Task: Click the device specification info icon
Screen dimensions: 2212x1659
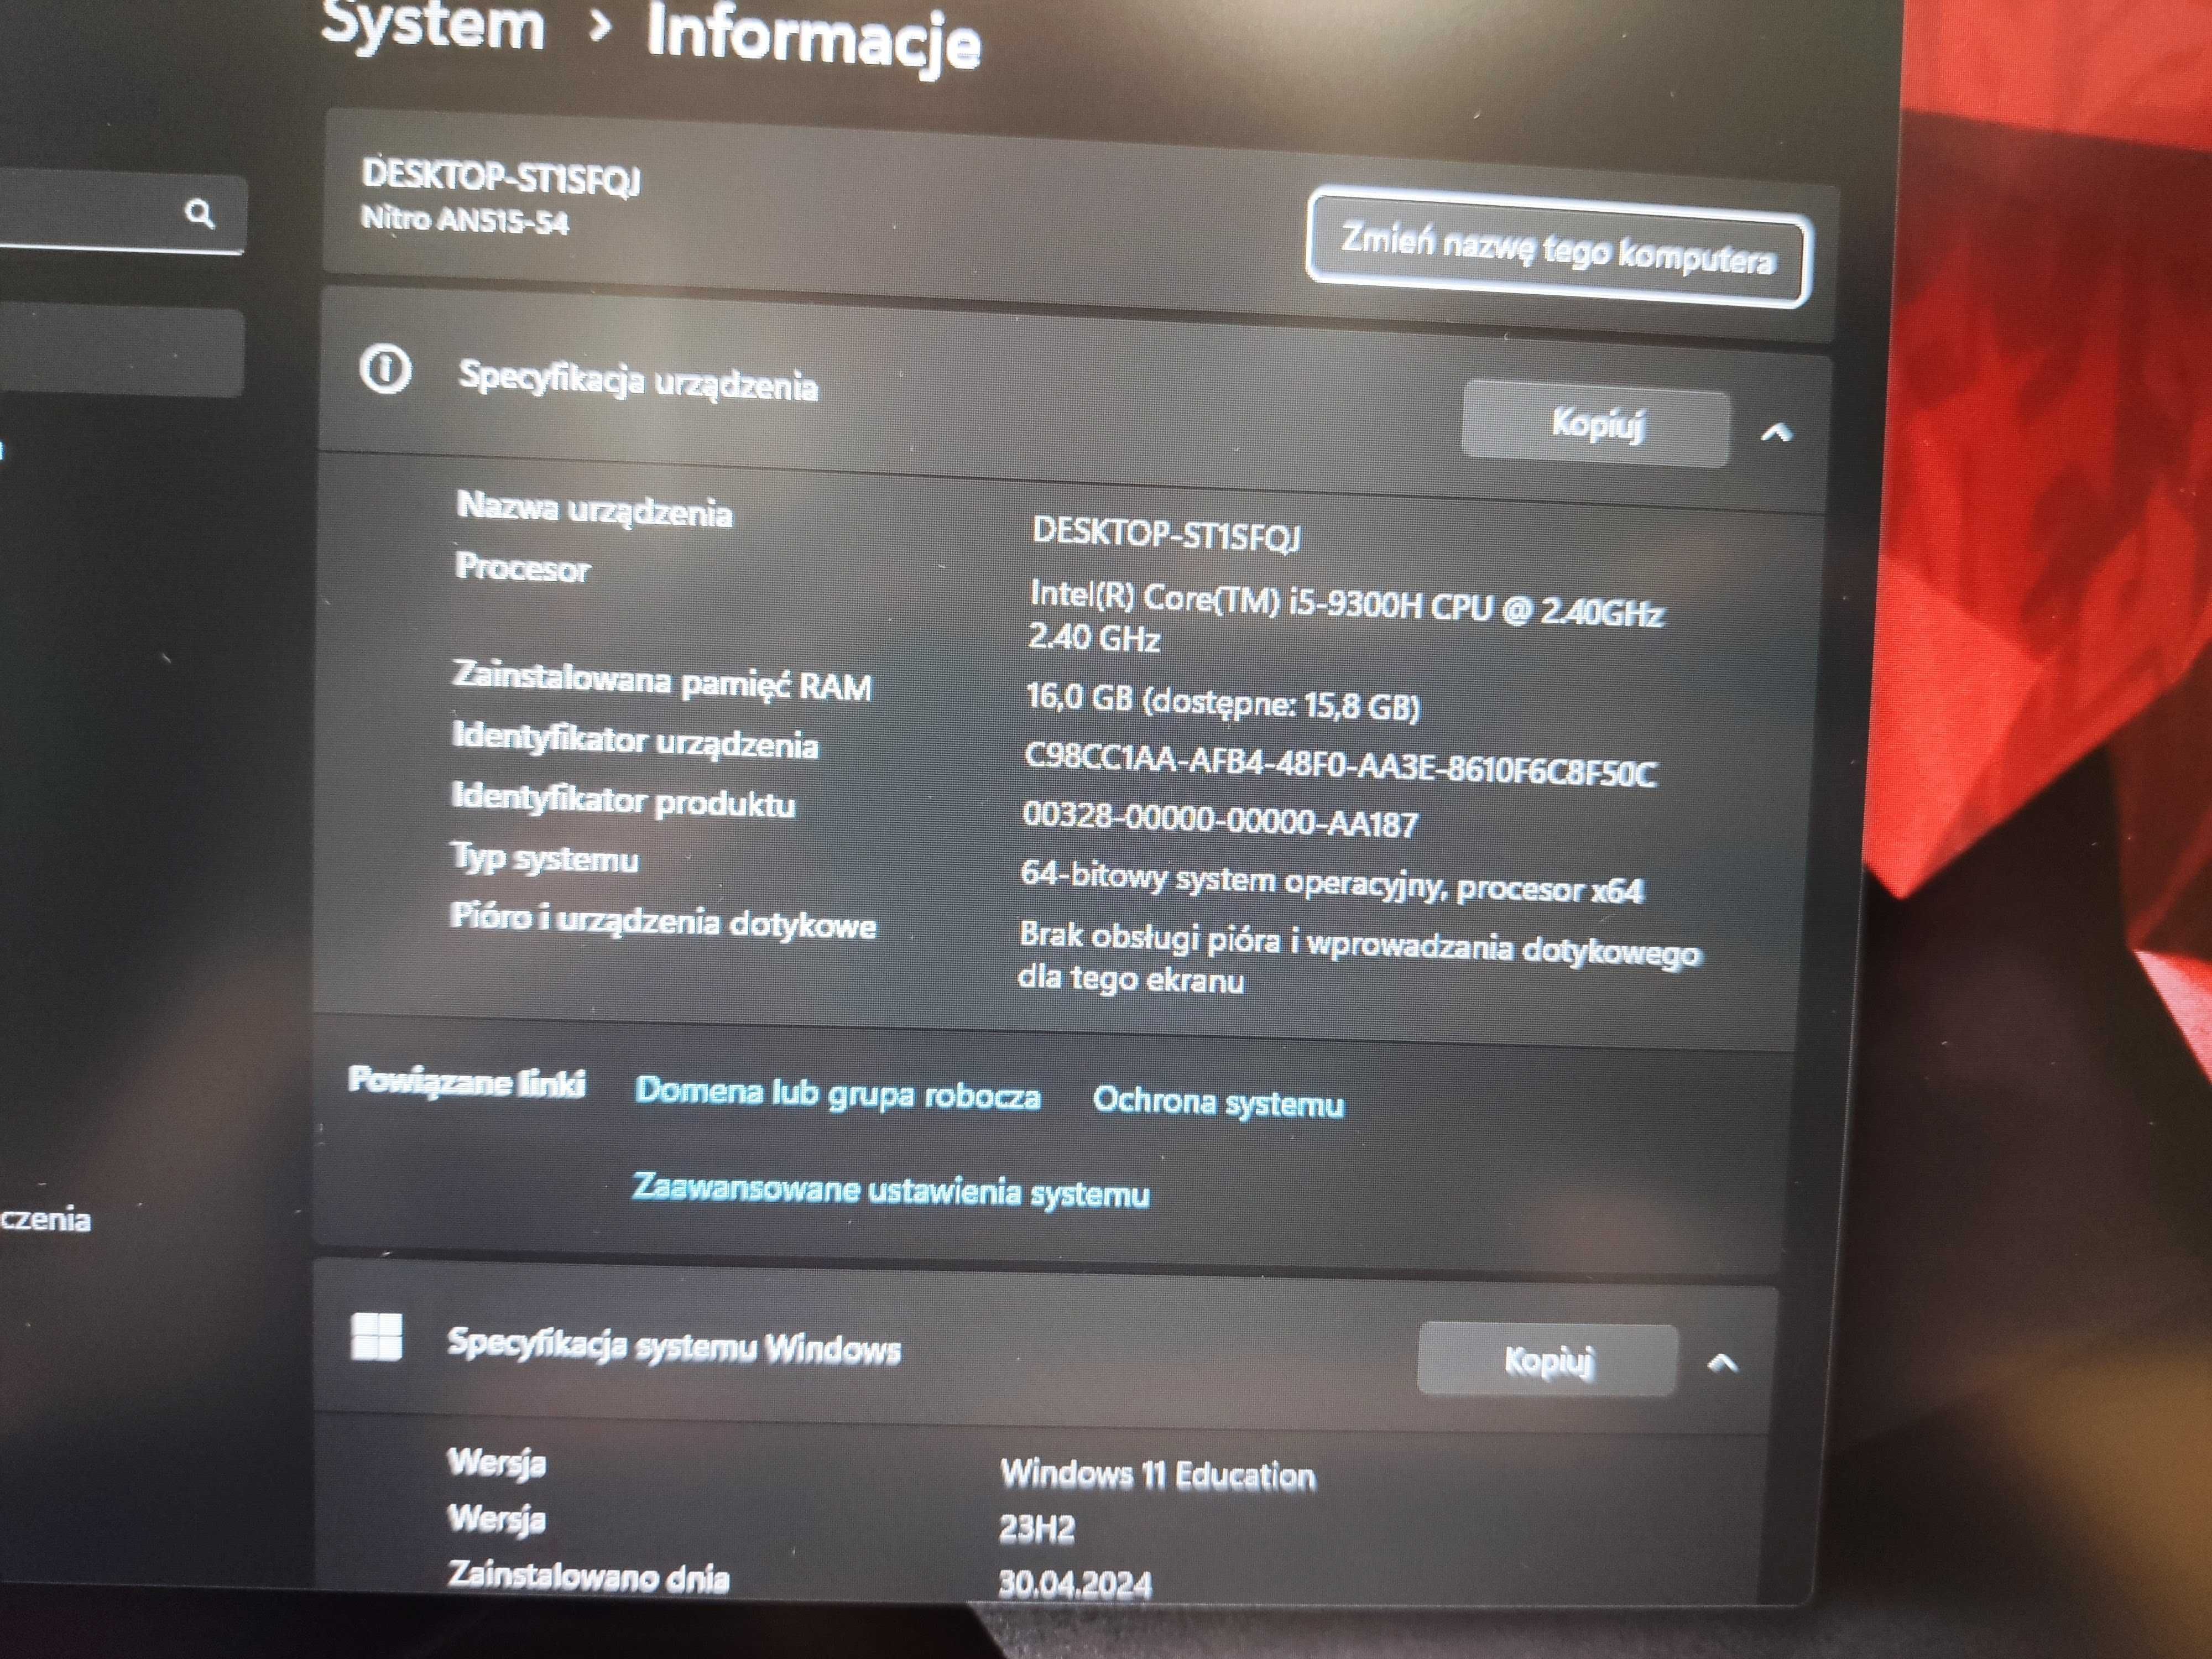Action: coord(385,370)
